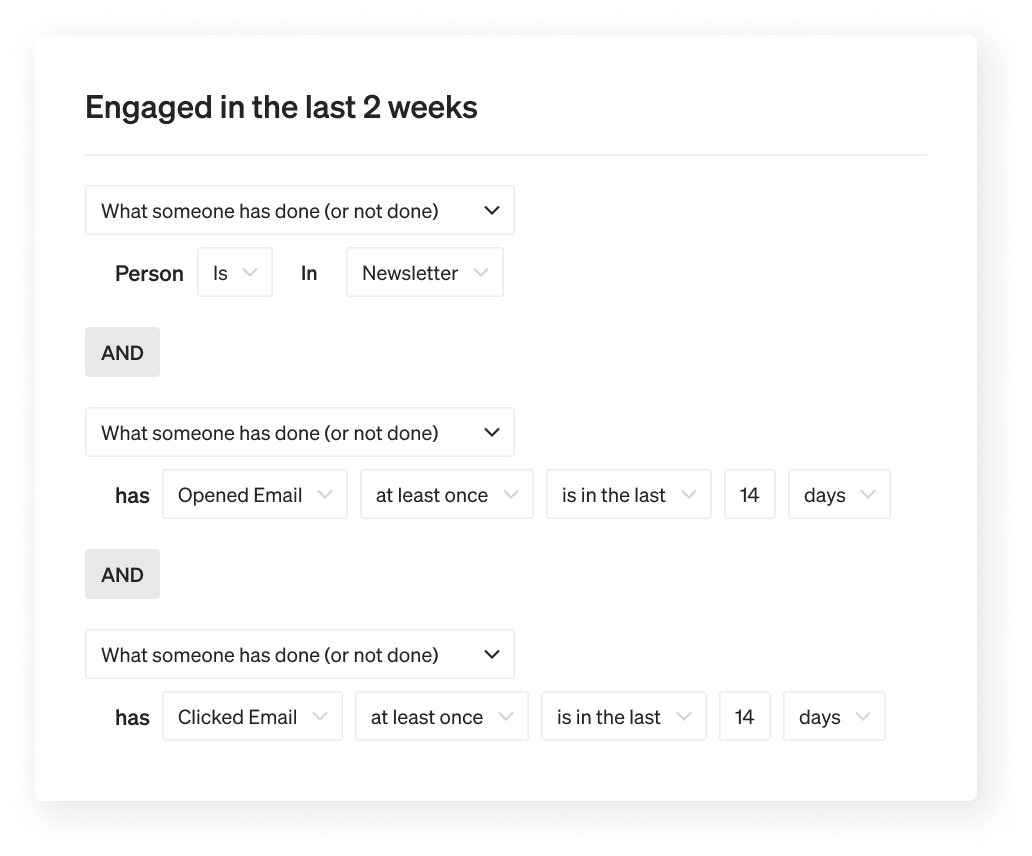Click the chevron on the first condition type selector
1032x856 pixels.
(x=491, y=210)
